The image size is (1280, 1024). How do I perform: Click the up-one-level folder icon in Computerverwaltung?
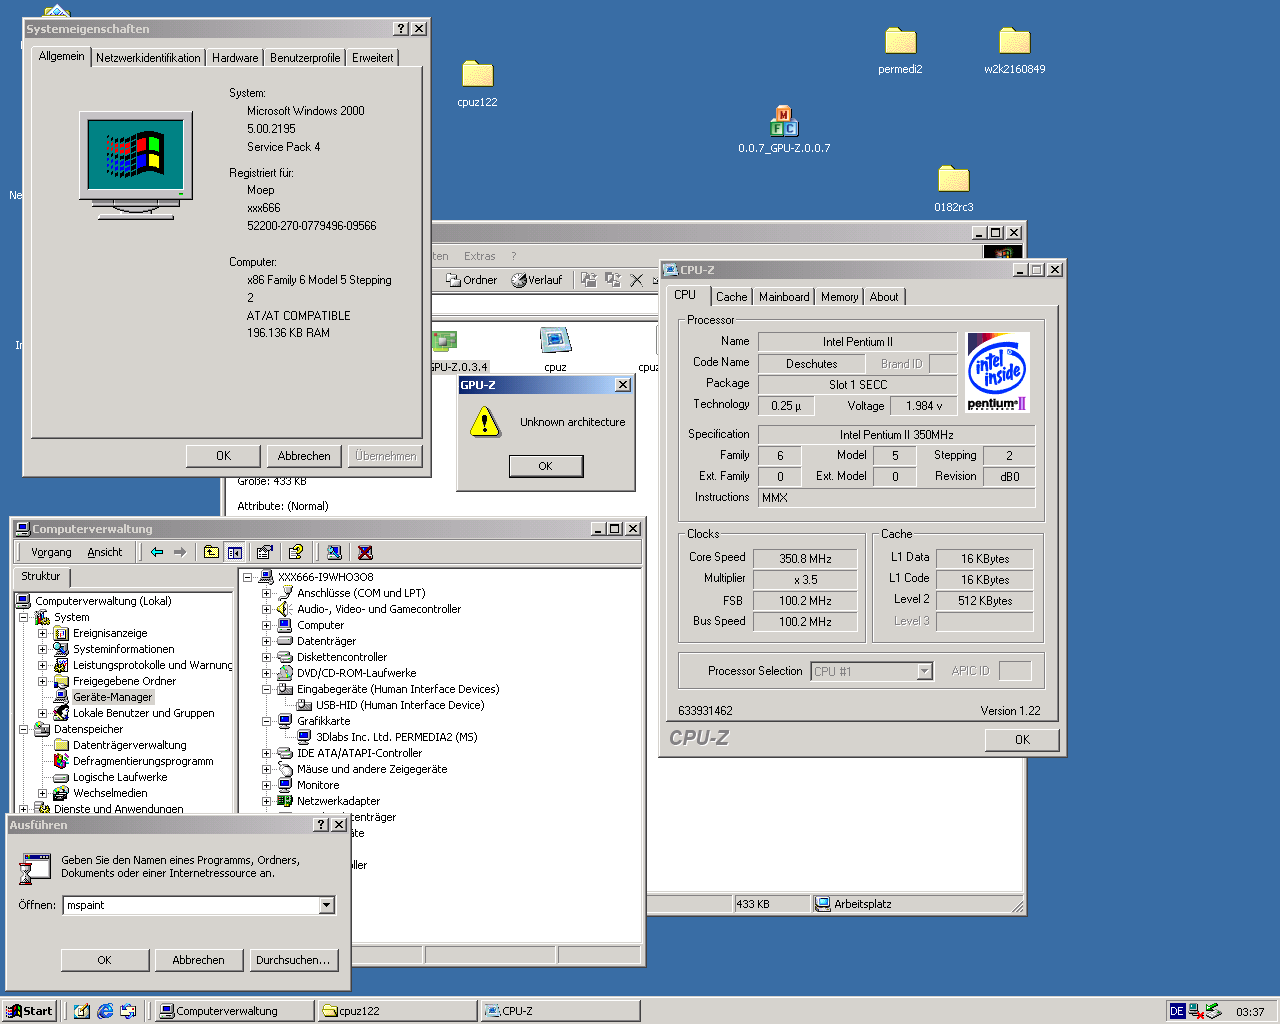point(211,552)
